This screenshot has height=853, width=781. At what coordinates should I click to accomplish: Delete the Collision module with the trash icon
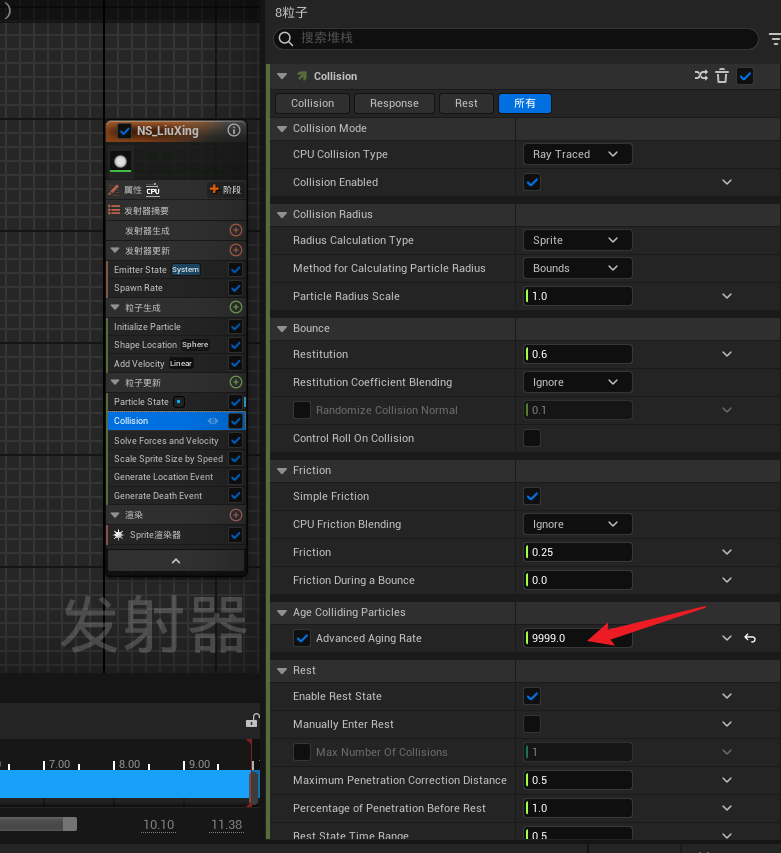click(x=722, y=76)
